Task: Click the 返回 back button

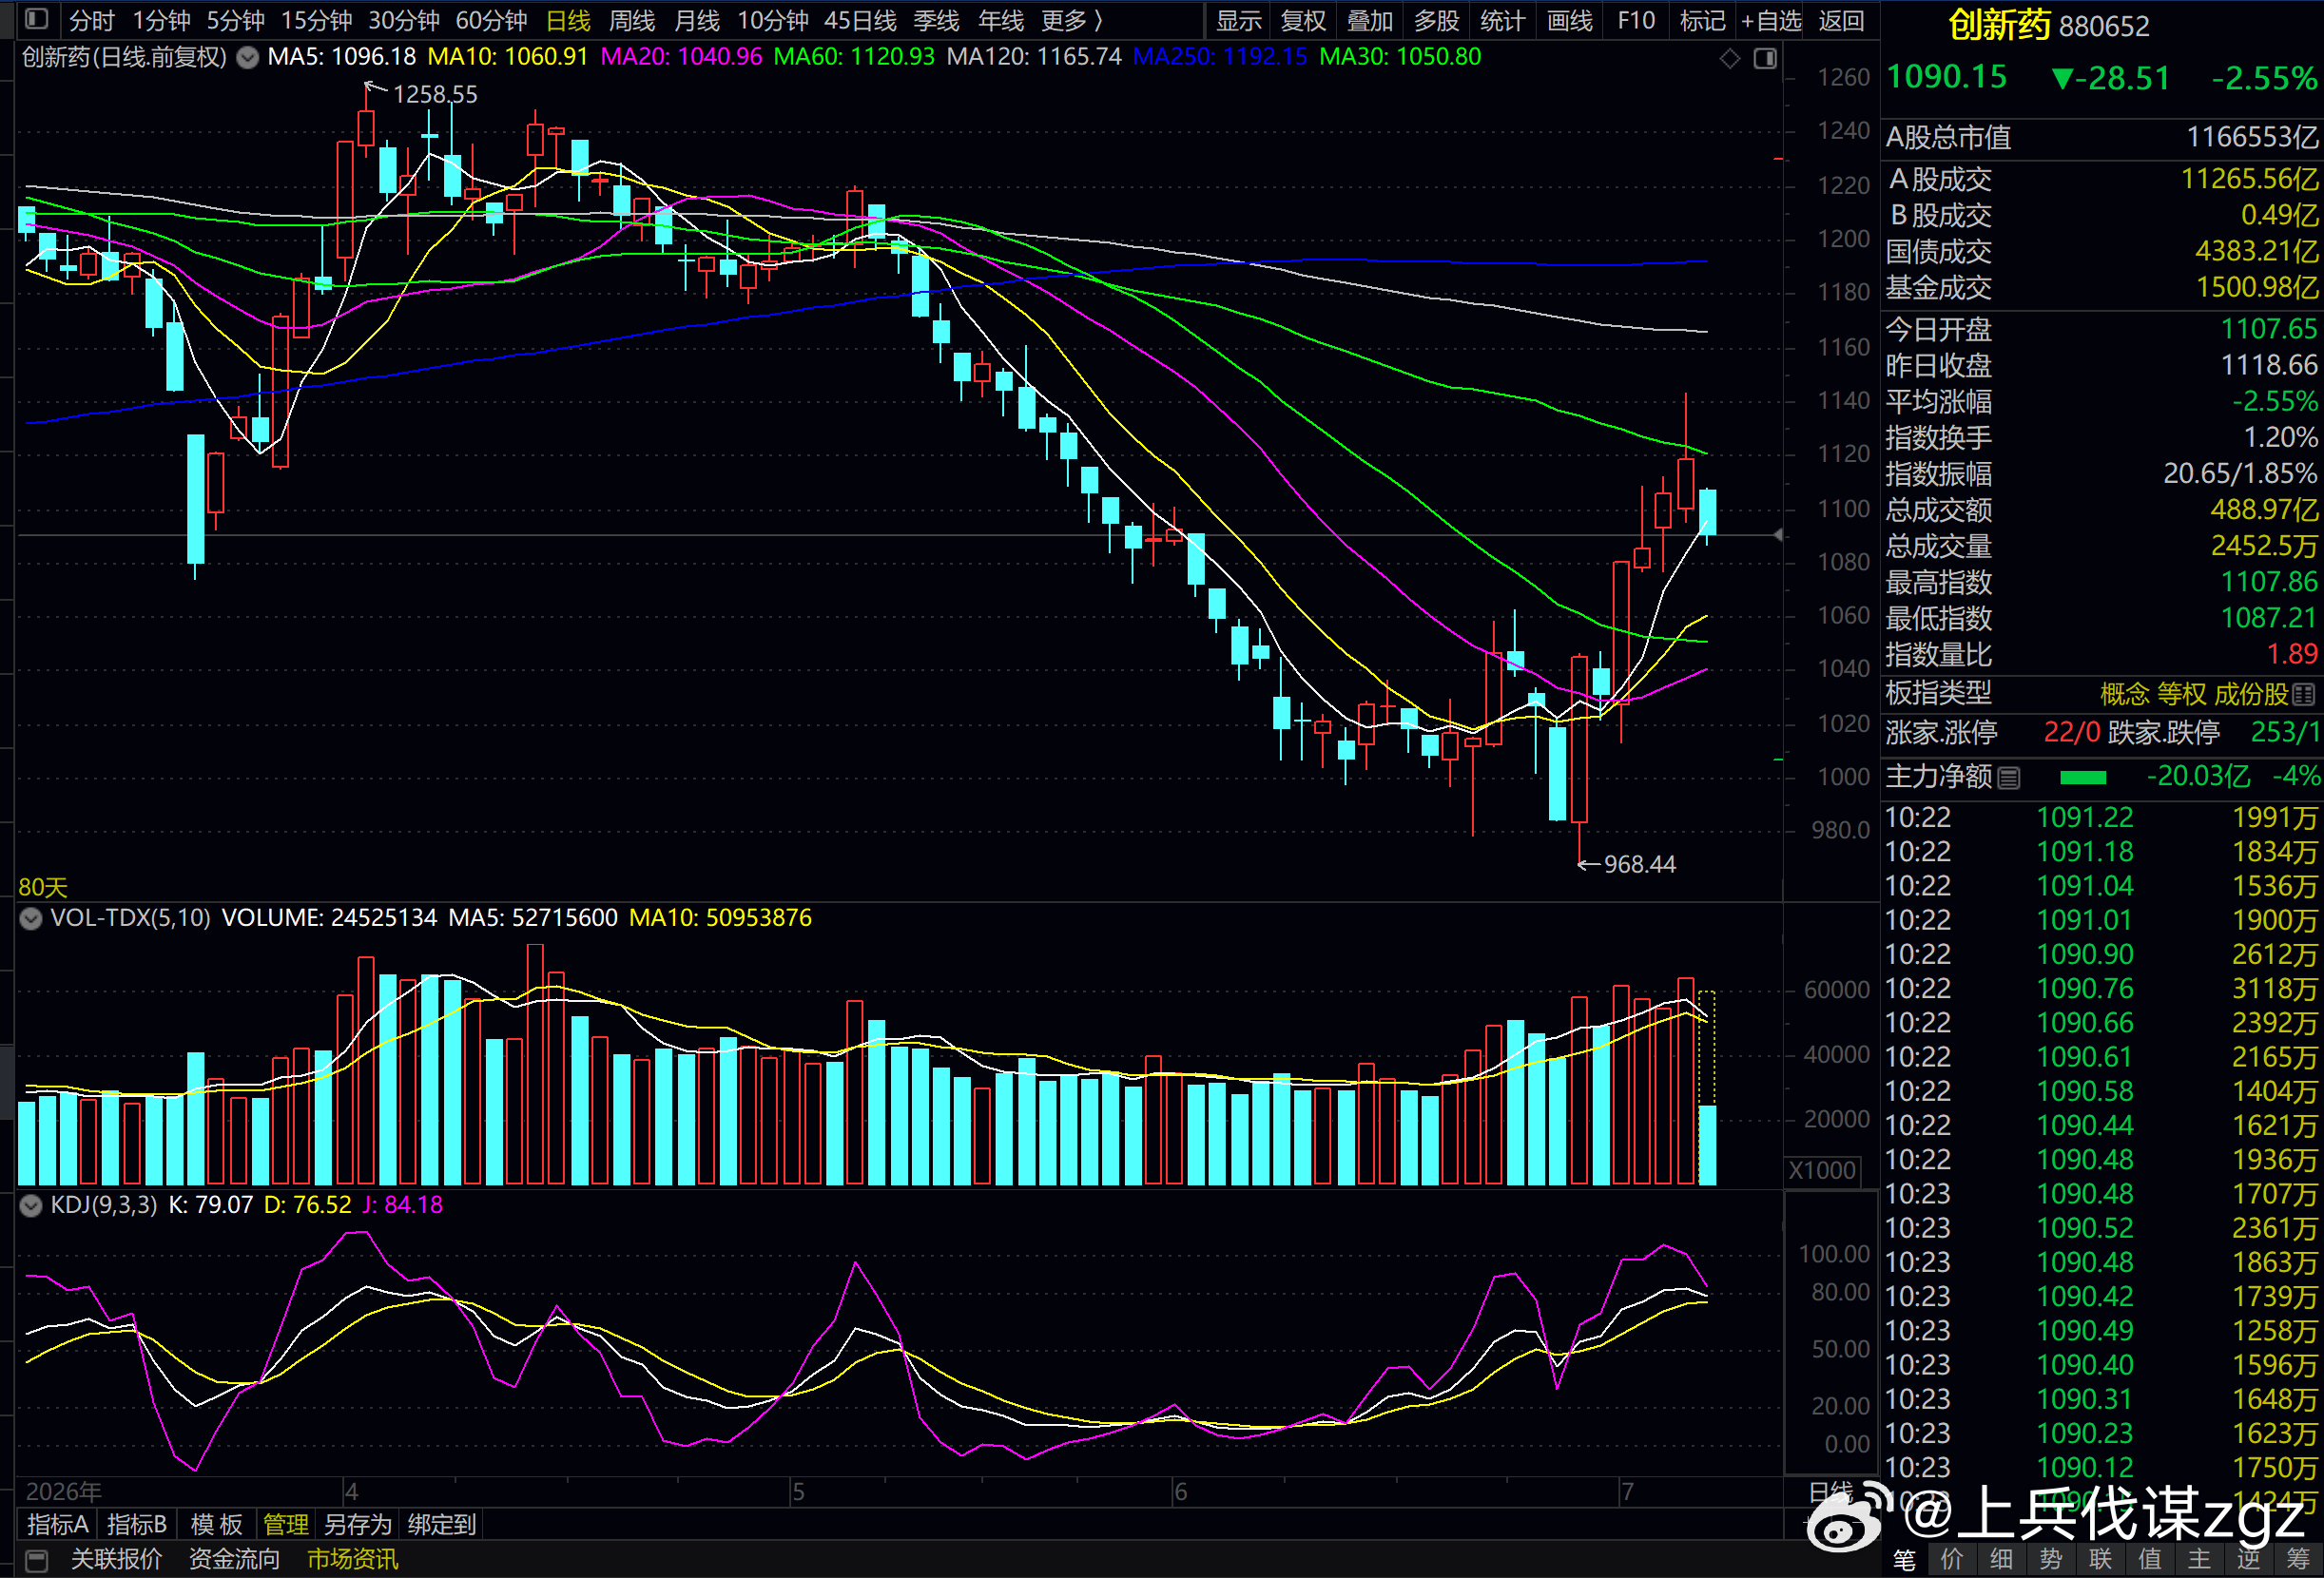Action: click(1841, 20)
